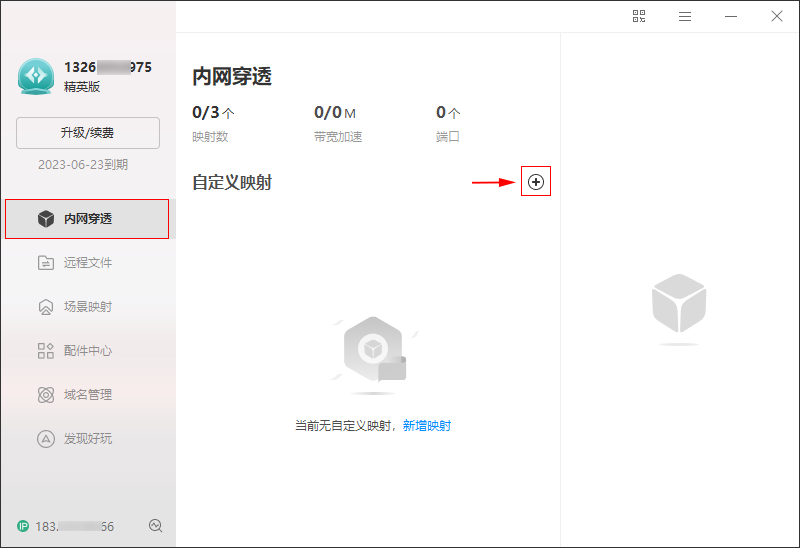Click the 带宽加速 label
The height and width of the screenshot is (548, 800).
(x=338, y=137)
